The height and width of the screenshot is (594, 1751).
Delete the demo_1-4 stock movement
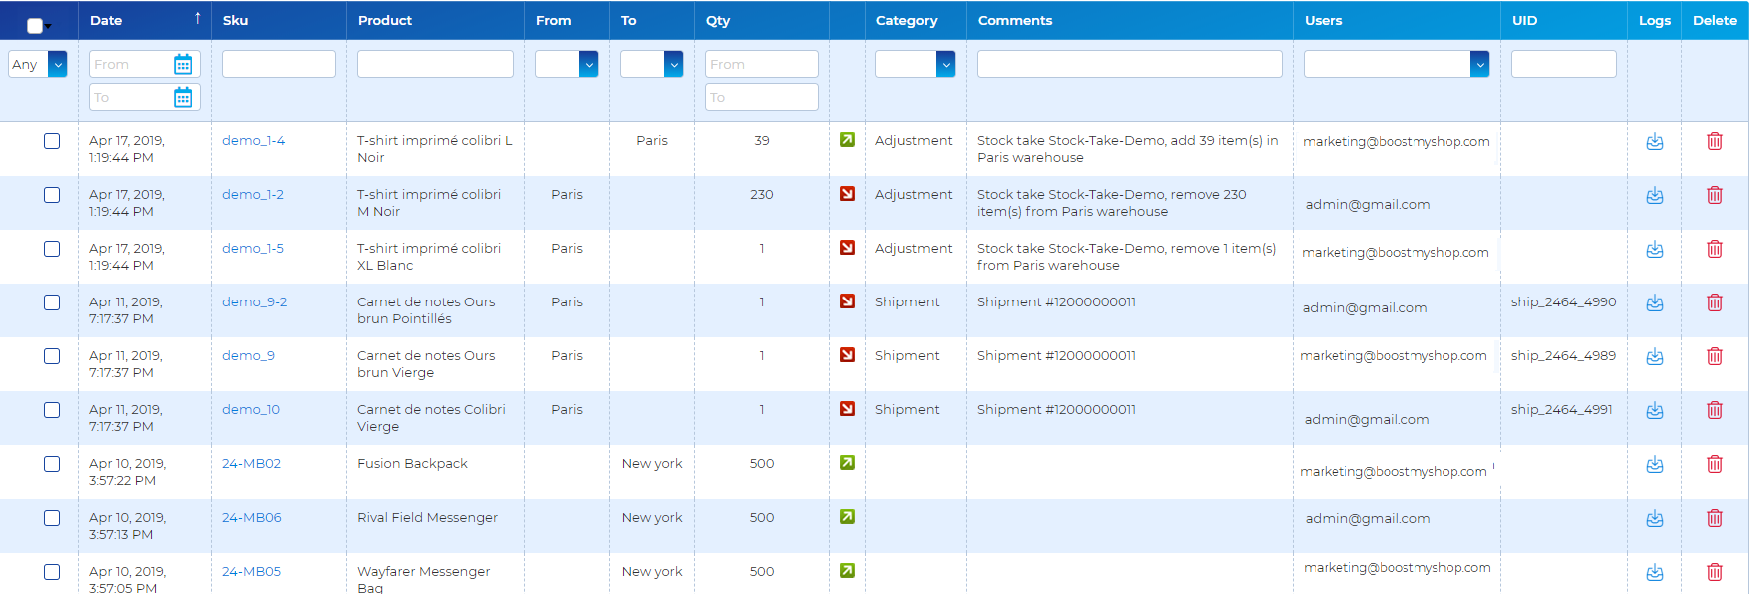pos(1715,141)
